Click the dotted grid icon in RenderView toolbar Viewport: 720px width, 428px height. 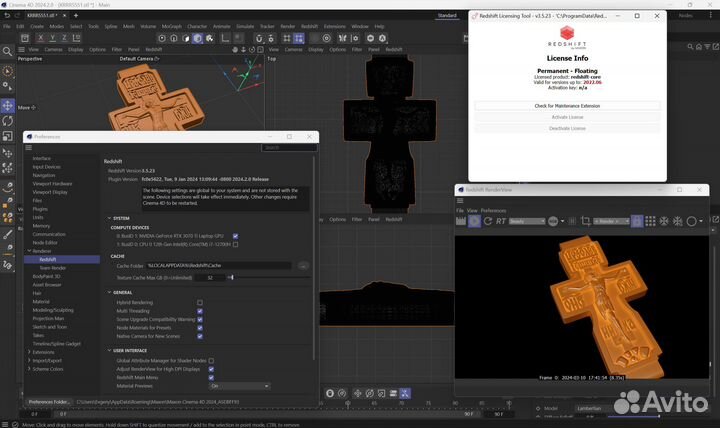pos(650,221)
